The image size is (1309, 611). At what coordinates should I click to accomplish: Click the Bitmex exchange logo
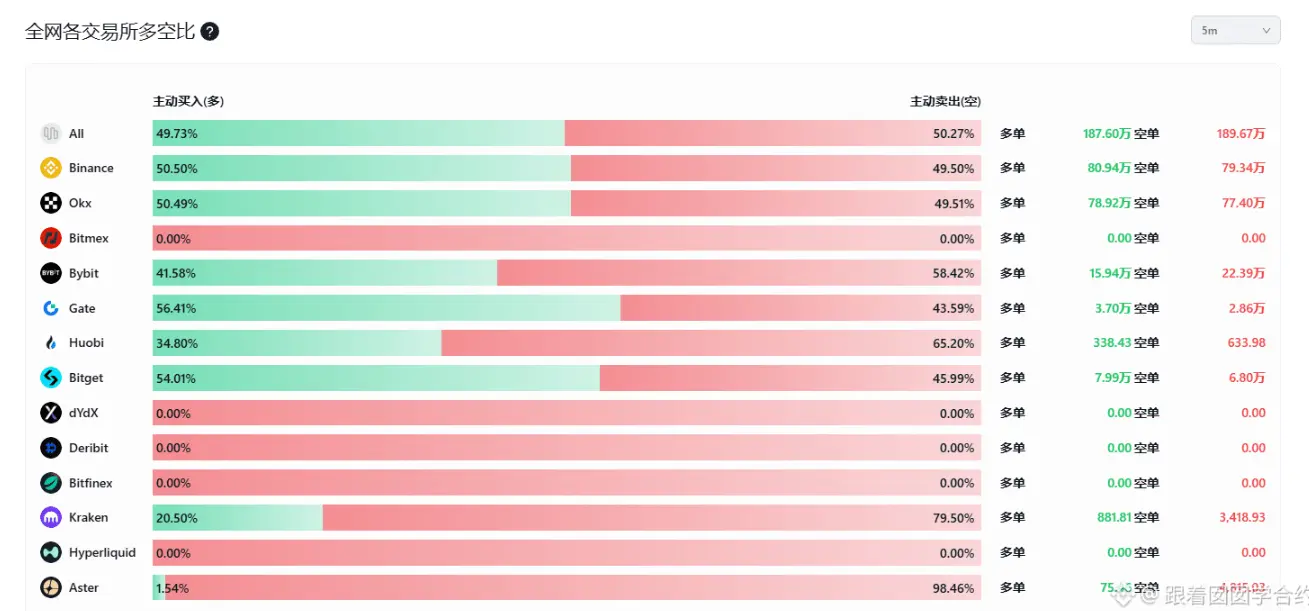point(51,238)
